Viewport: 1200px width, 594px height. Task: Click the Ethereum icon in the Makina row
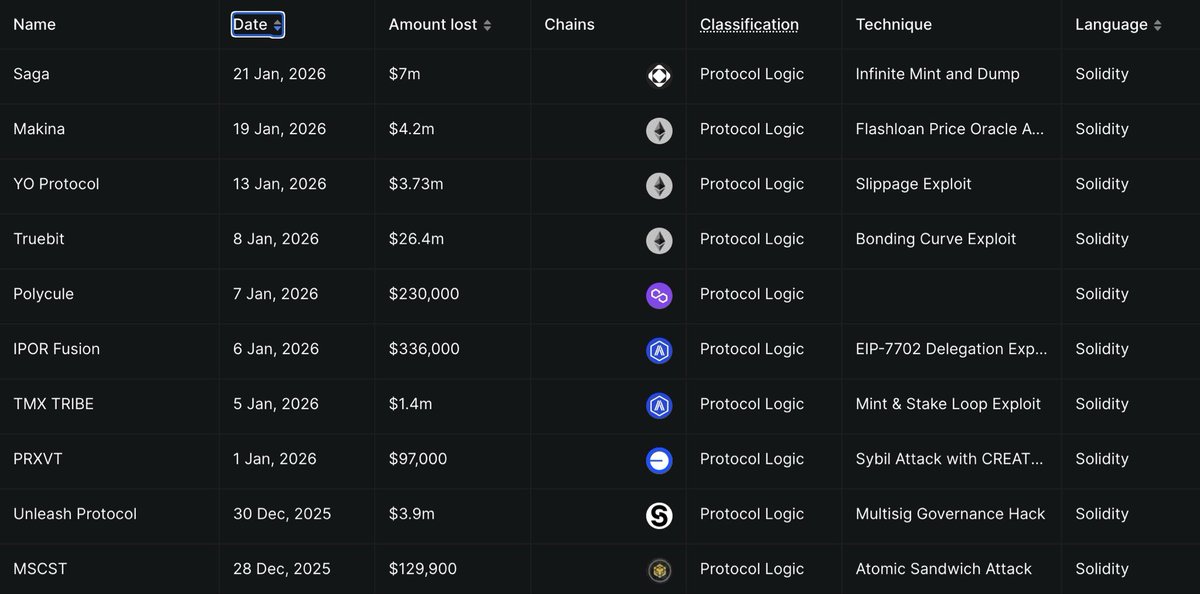pos(659,130)
